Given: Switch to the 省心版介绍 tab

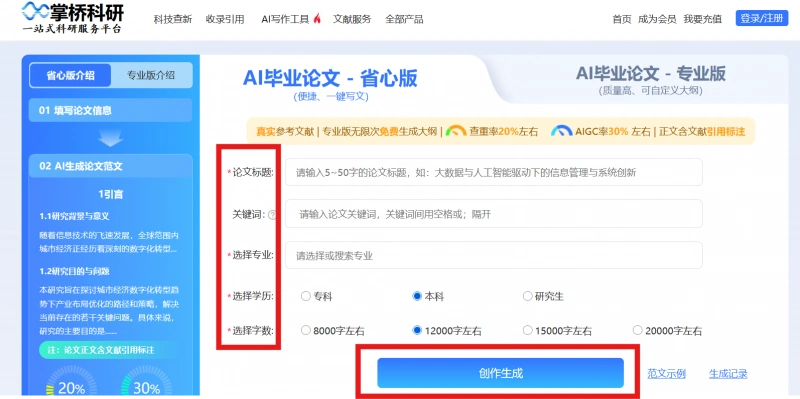Looking at the screenshot, I should click(x=70, y=76).
